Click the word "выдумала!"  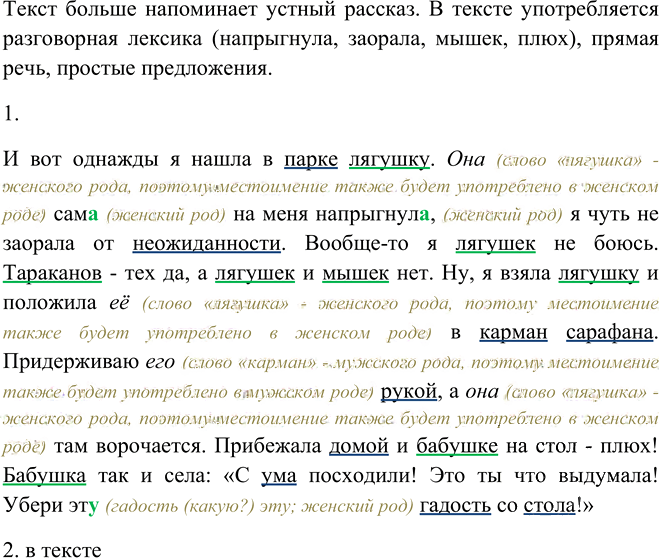[x=608, y=476]
